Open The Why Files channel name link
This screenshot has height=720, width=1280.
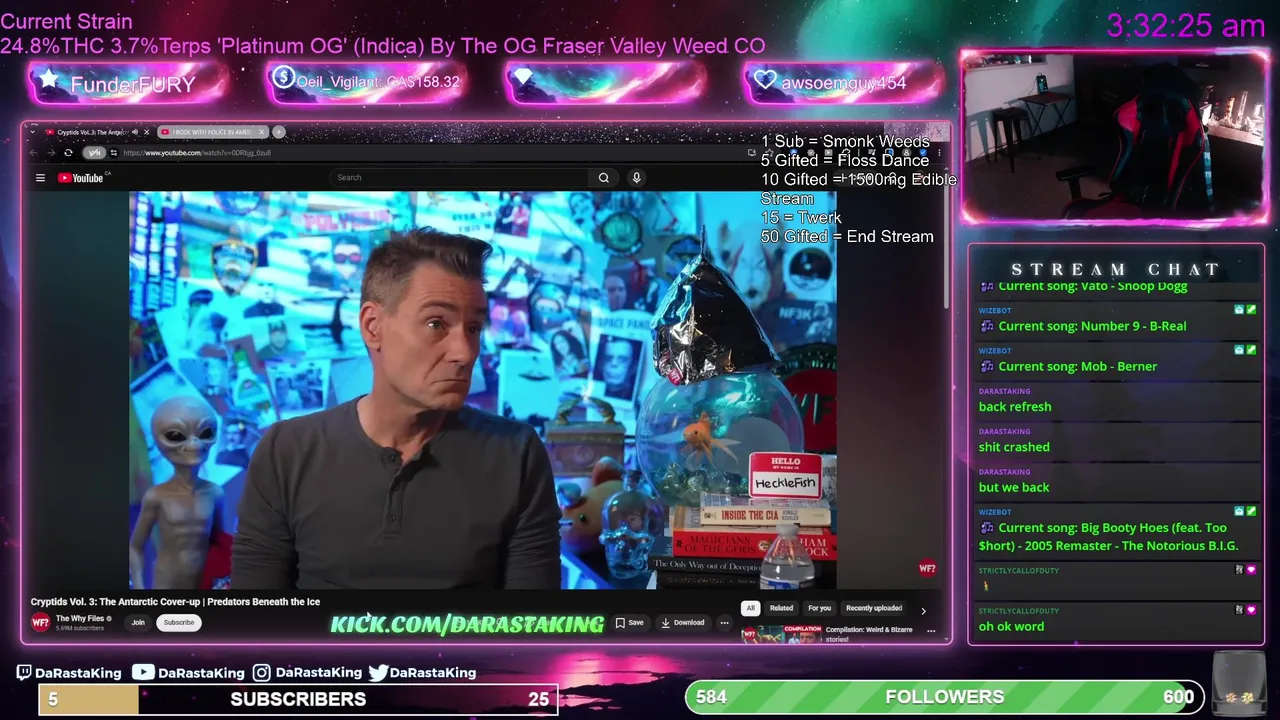coord(83,618)
